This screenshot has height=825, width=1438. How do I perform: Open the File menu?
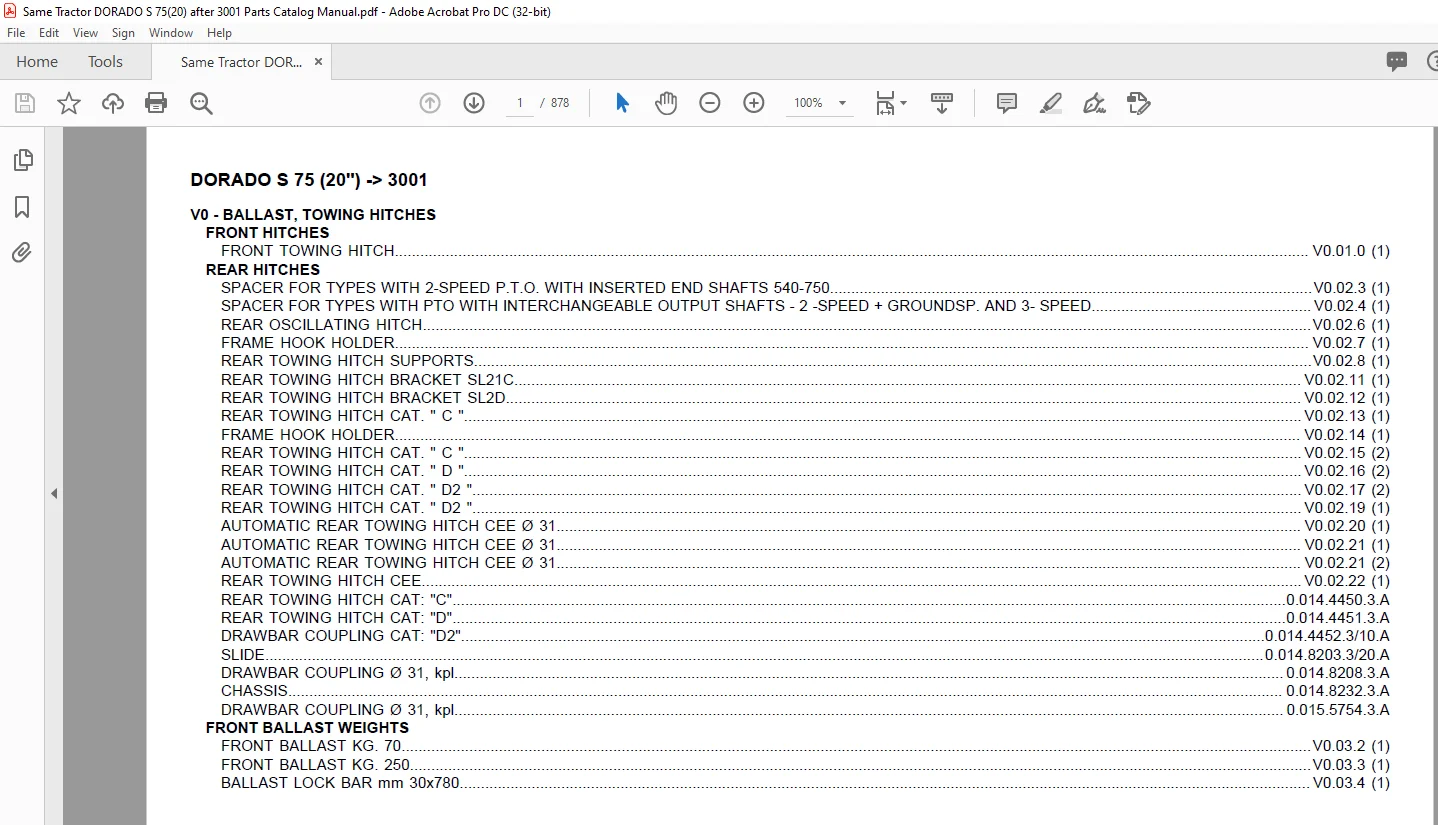(x=16, y=33)
